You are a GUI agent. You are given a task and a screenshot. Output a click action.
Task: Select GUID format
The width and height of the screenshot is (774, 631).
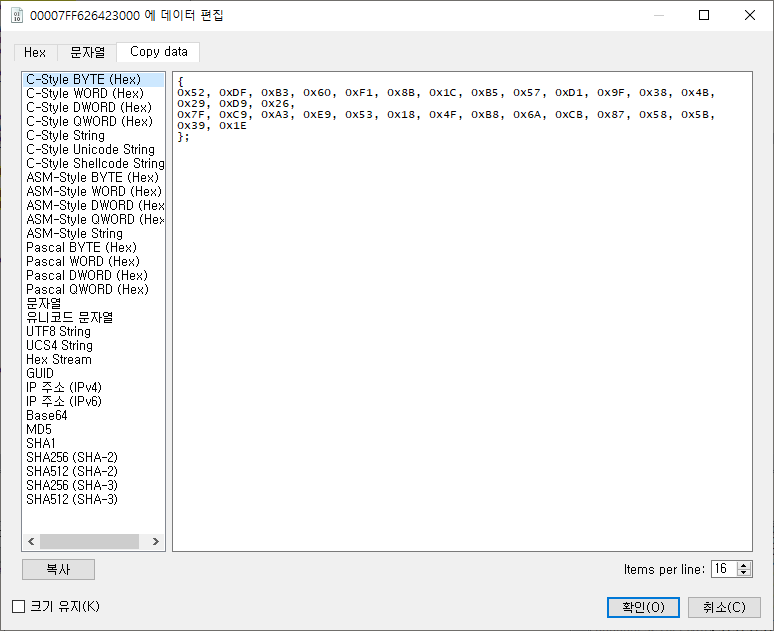tap(94, 373)
